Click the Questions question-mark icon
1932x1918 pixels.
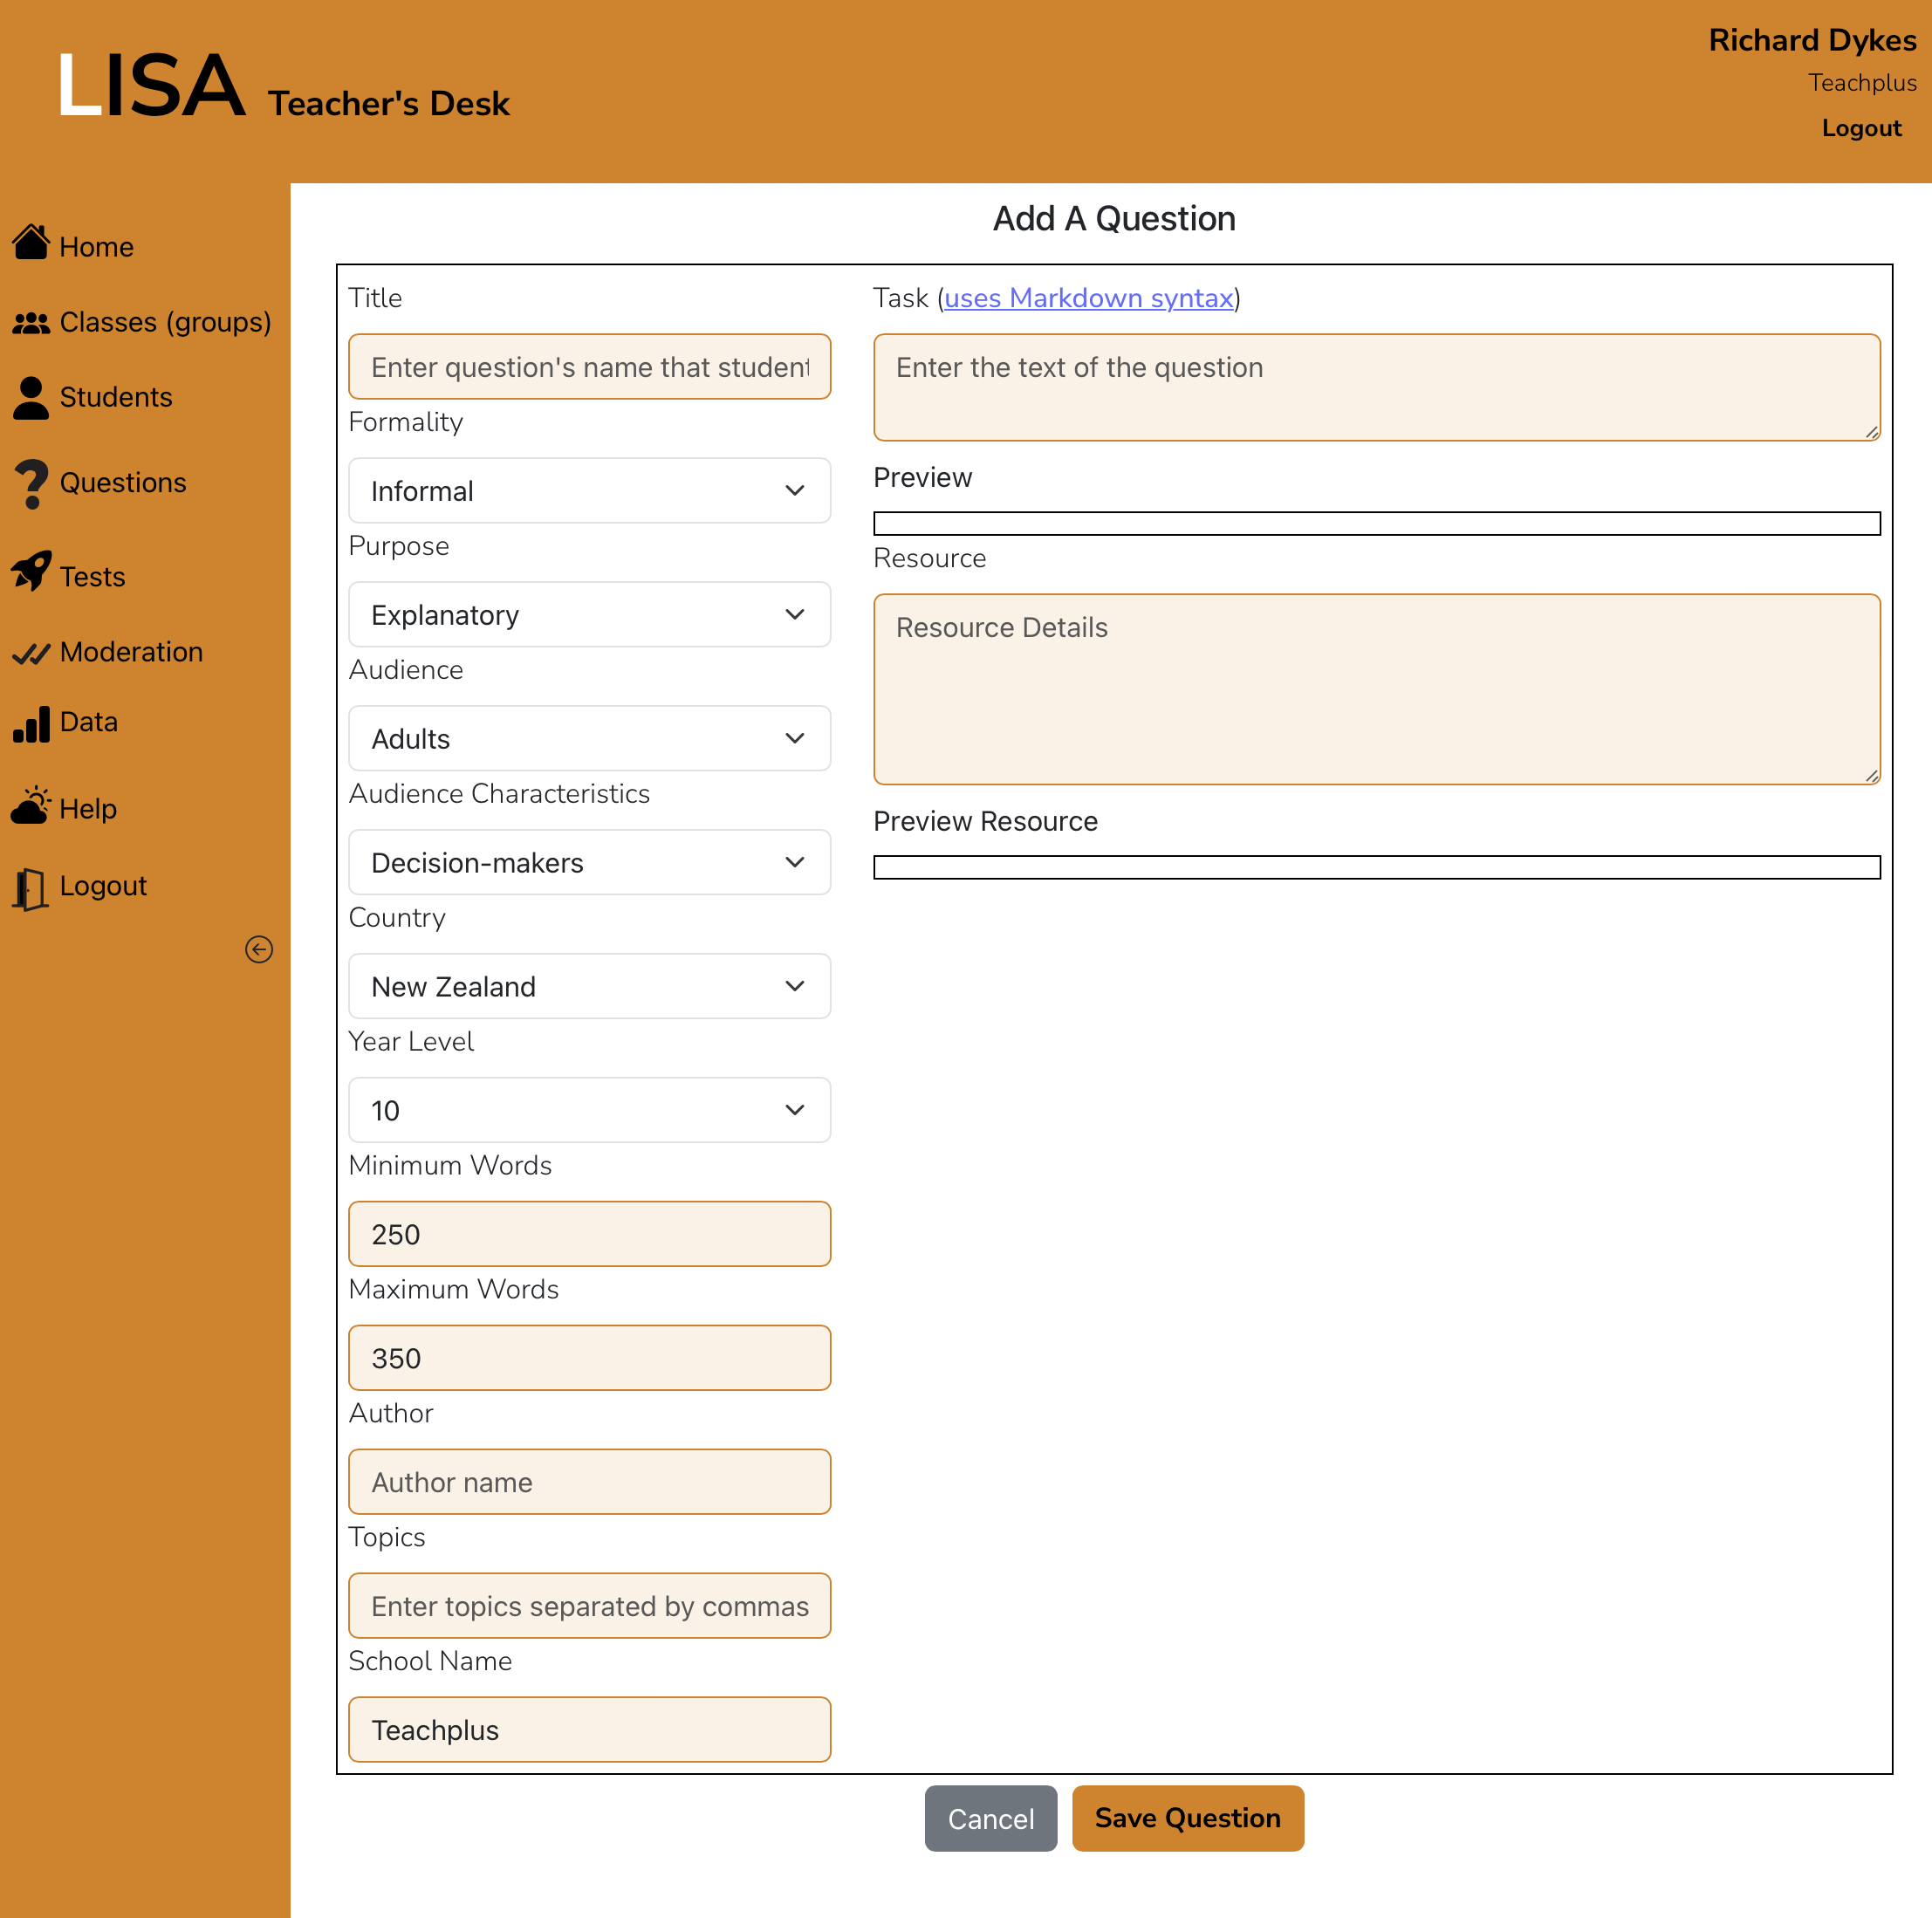[x=31, y=484]
